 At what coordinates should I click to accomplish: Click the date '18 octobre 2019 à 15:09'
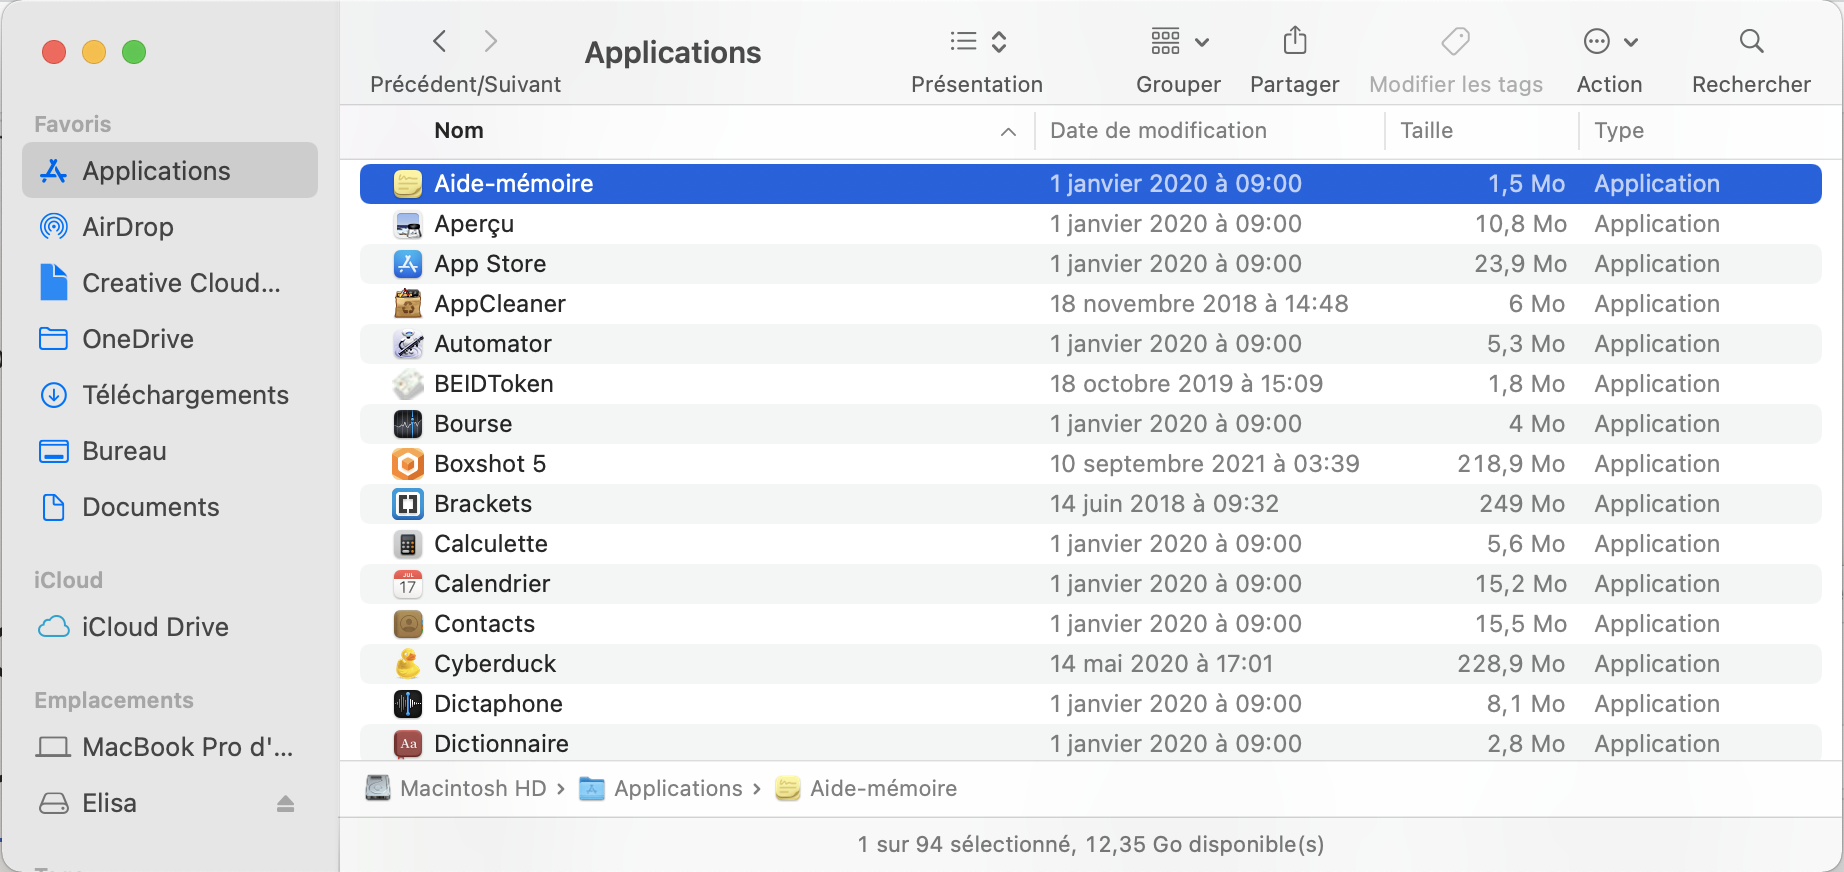click(1186, 384)
